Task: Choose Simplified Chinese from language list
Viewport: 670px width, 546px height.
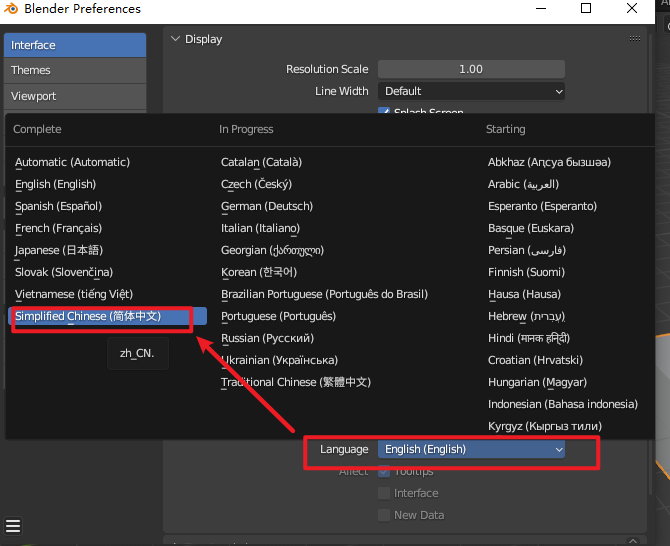Action: click(x=102, y=316)
